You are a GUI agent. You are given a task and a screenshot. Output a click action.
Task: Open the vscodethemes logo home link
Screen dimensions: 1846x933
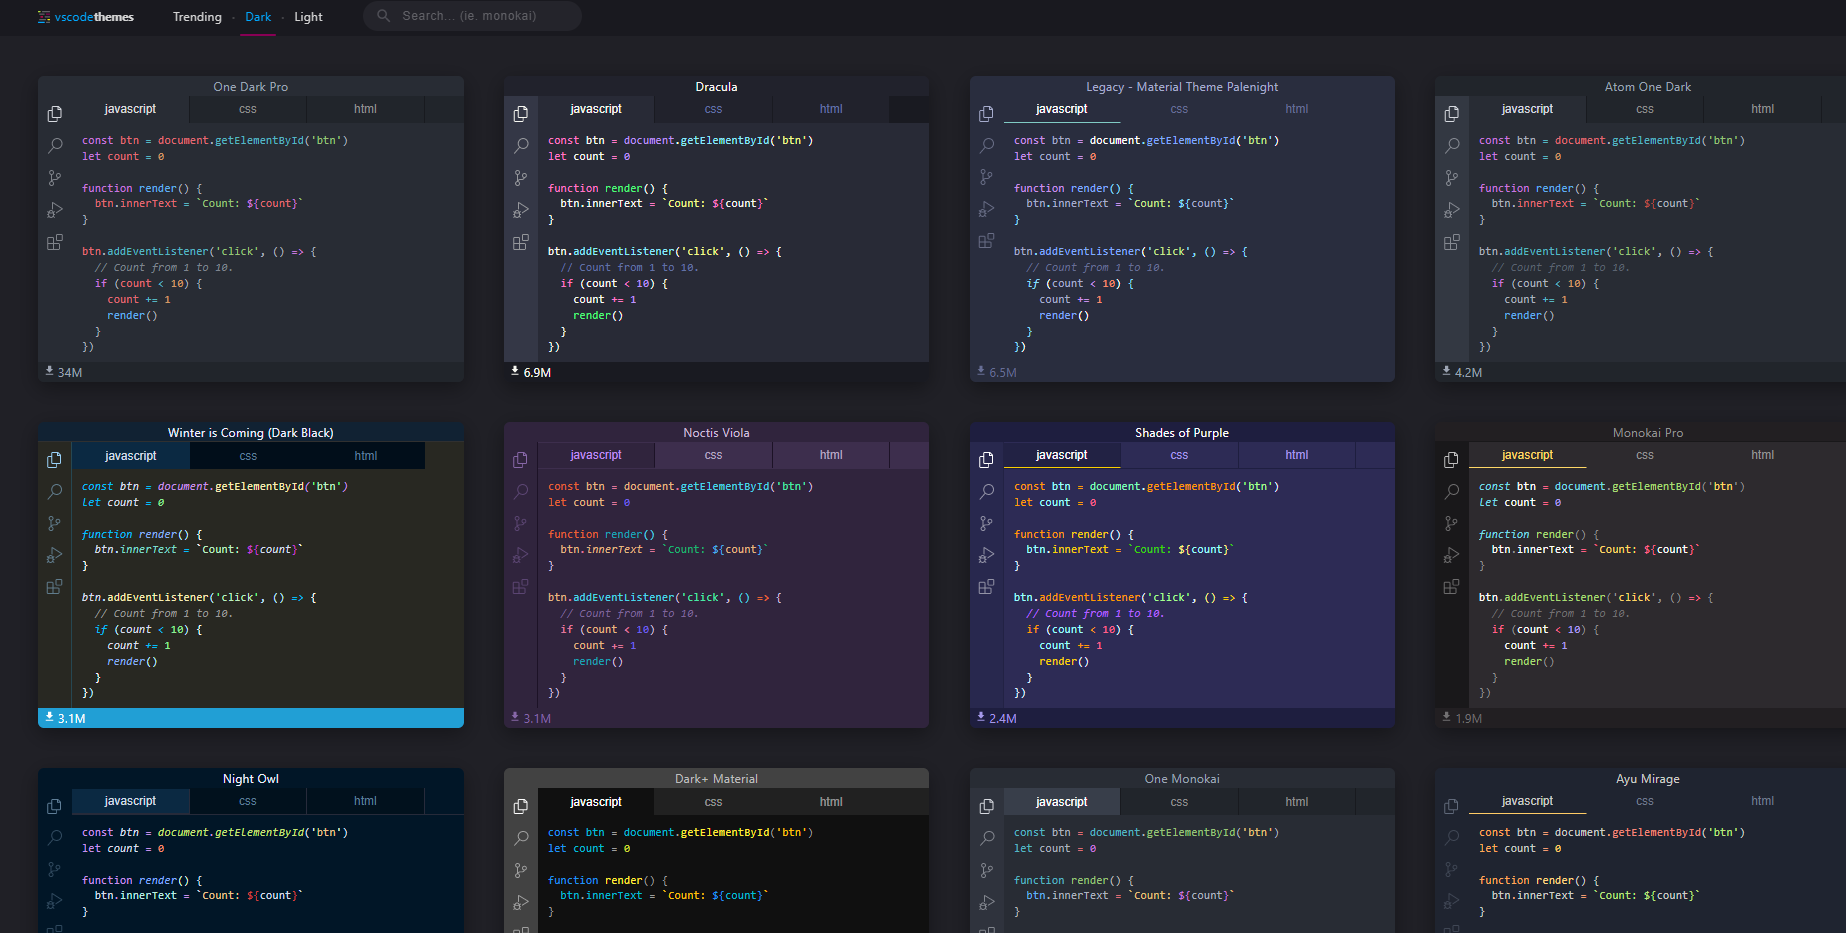(x=85, y=17)
